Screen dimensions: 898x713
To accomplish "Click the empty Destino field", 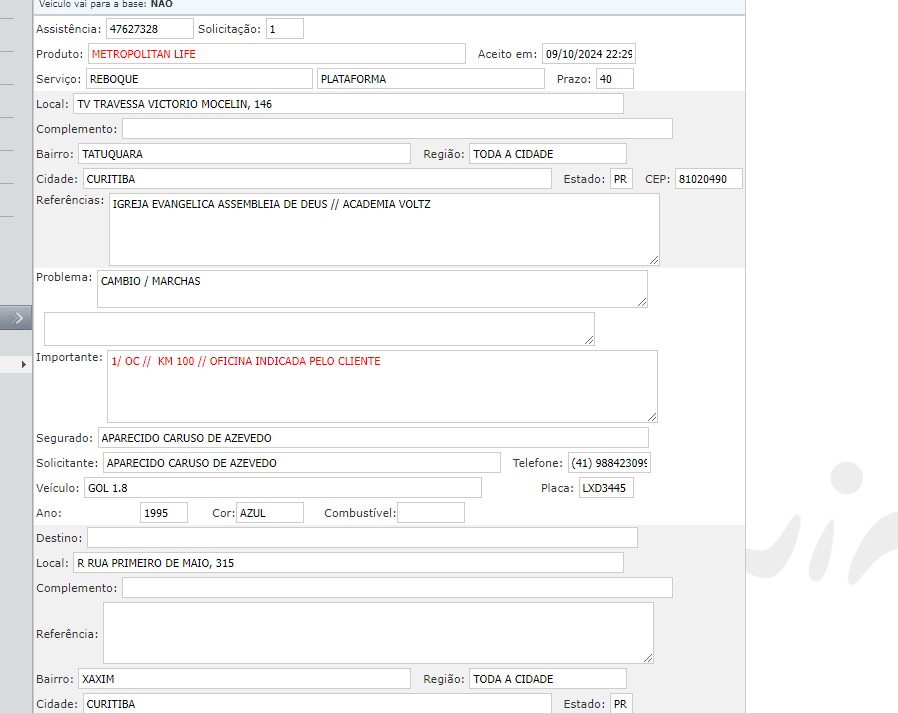I will click(x=362, y=538).
